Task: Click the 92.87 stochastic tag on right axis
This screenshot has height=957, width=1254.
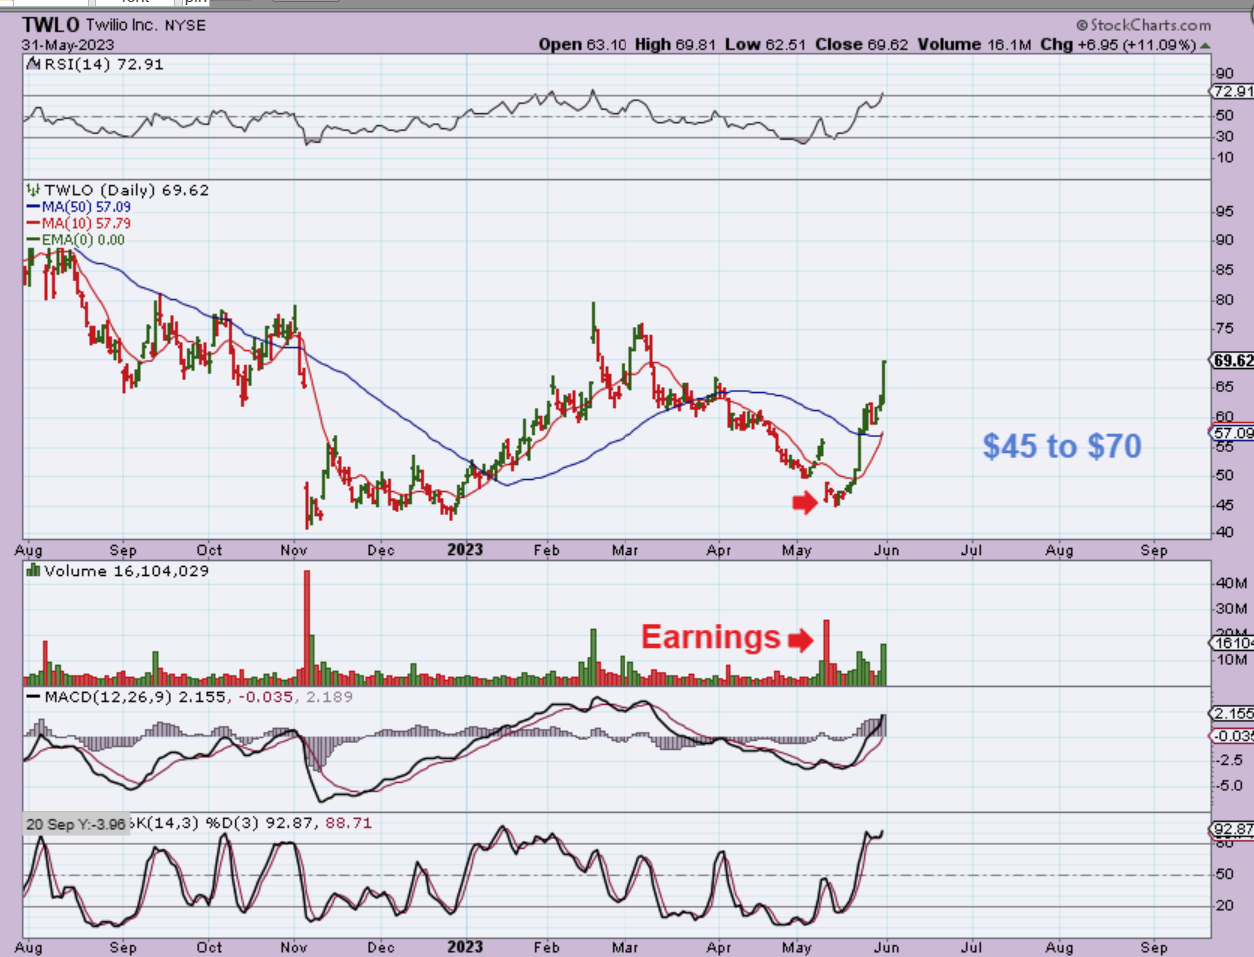Action: [1232, 829]
